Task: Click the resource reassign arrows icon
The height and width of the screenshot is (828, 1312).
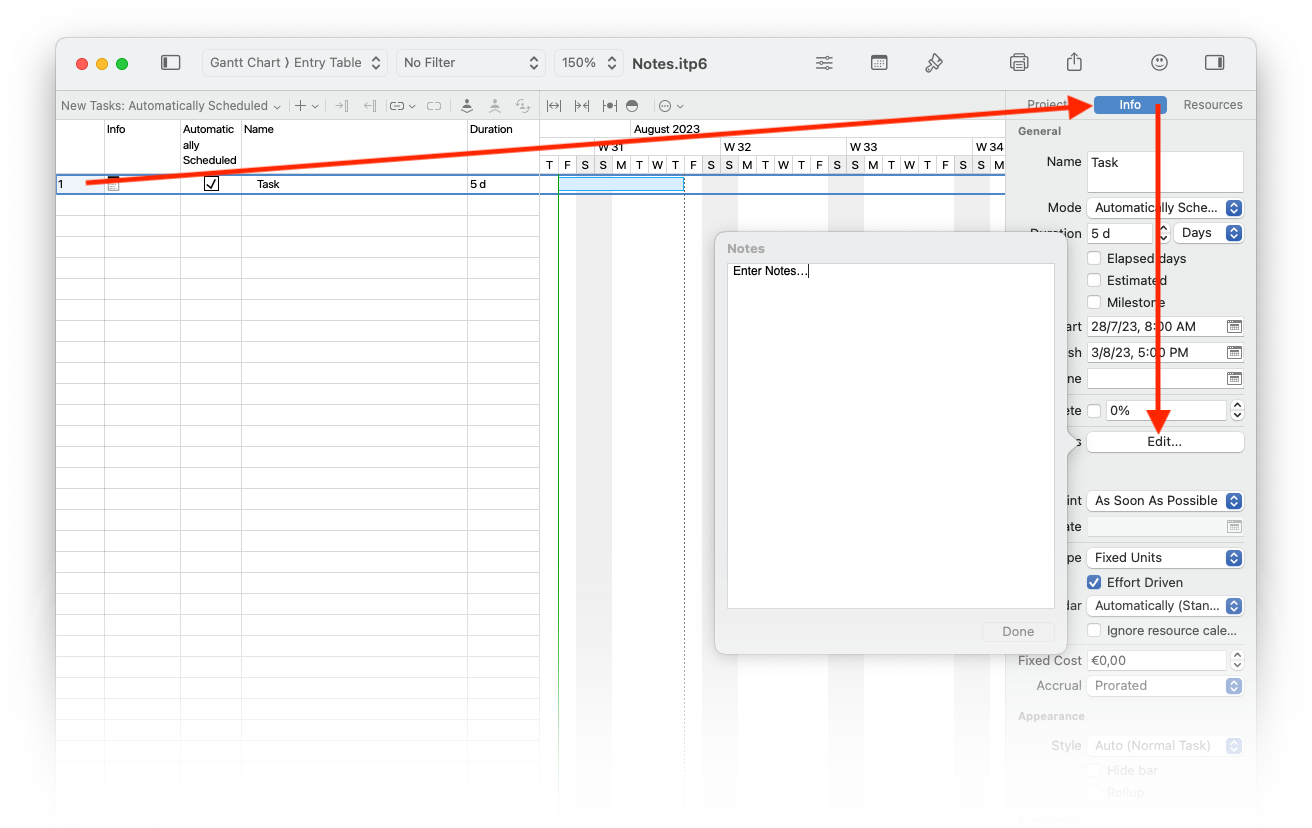Action: 522,105
